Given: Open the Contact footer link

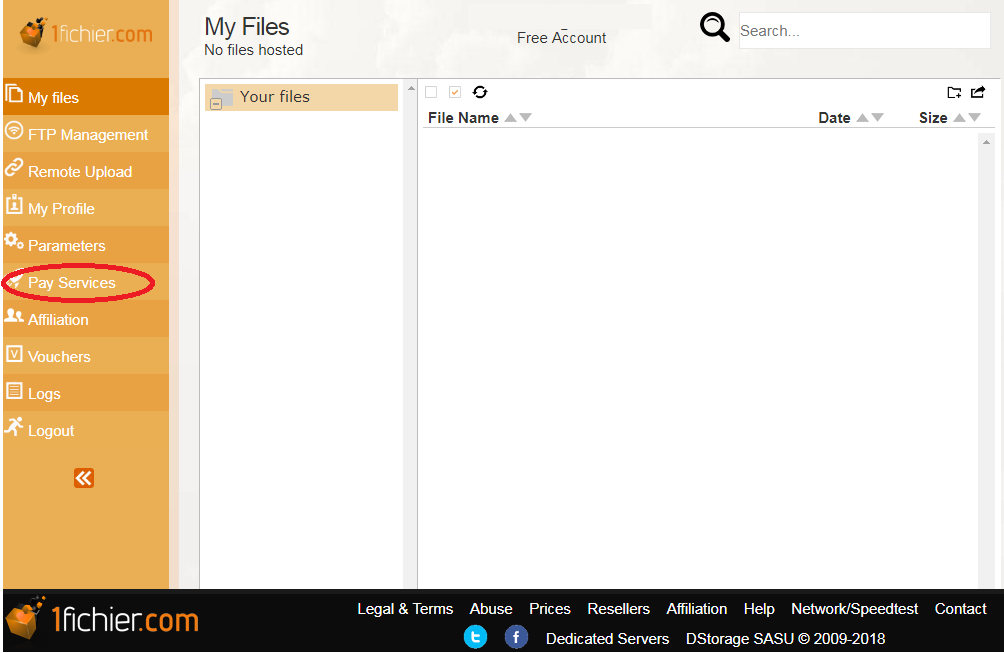Looking at the screenshot, I should [x=960, y=609].
